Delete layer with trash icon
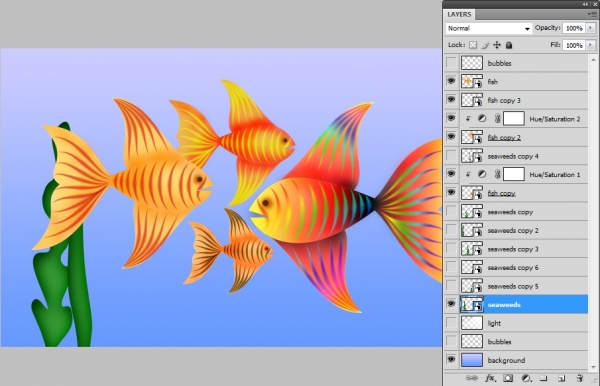 (579, 378)
